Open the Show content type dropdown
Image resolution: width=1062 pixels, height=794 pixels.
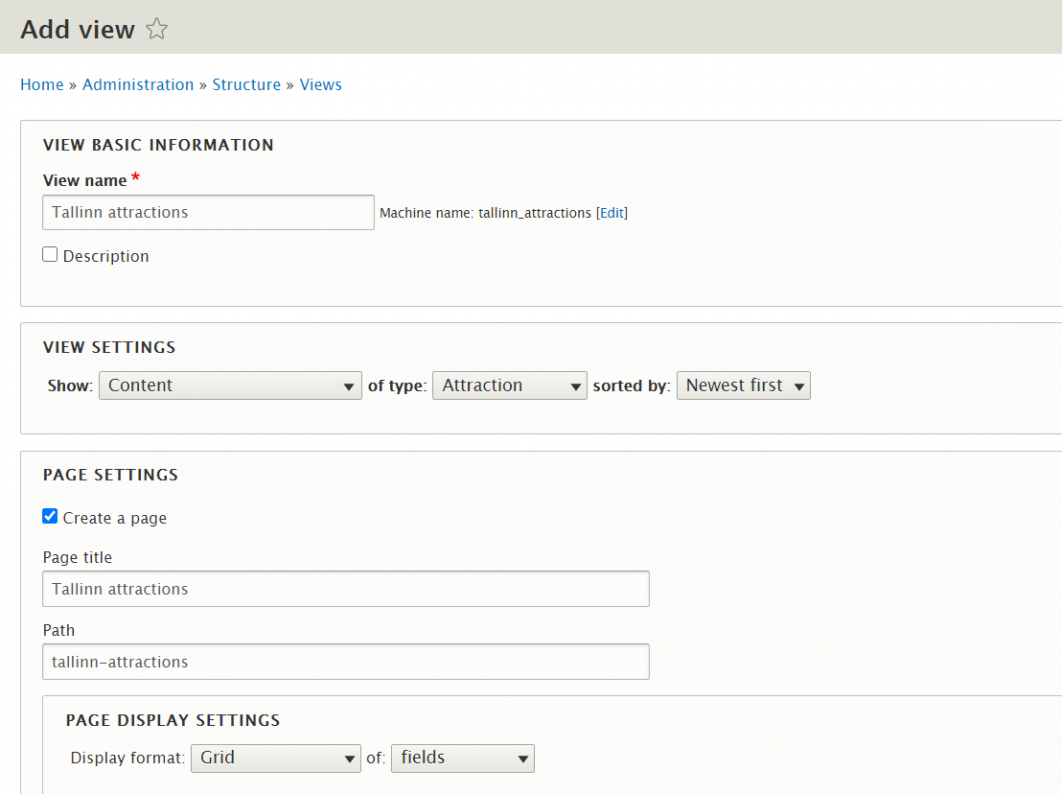point(230,385)
